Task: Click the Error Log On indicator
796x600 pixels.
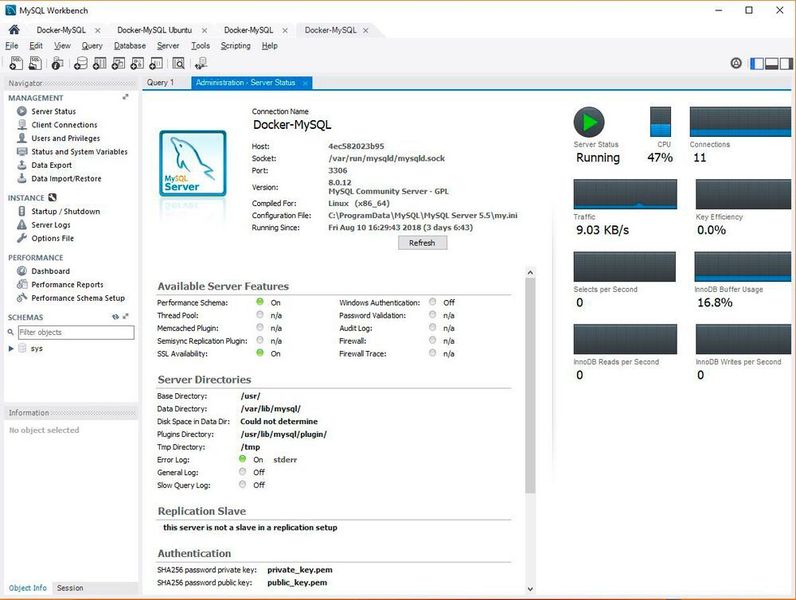Action: [x=243, y=459]
